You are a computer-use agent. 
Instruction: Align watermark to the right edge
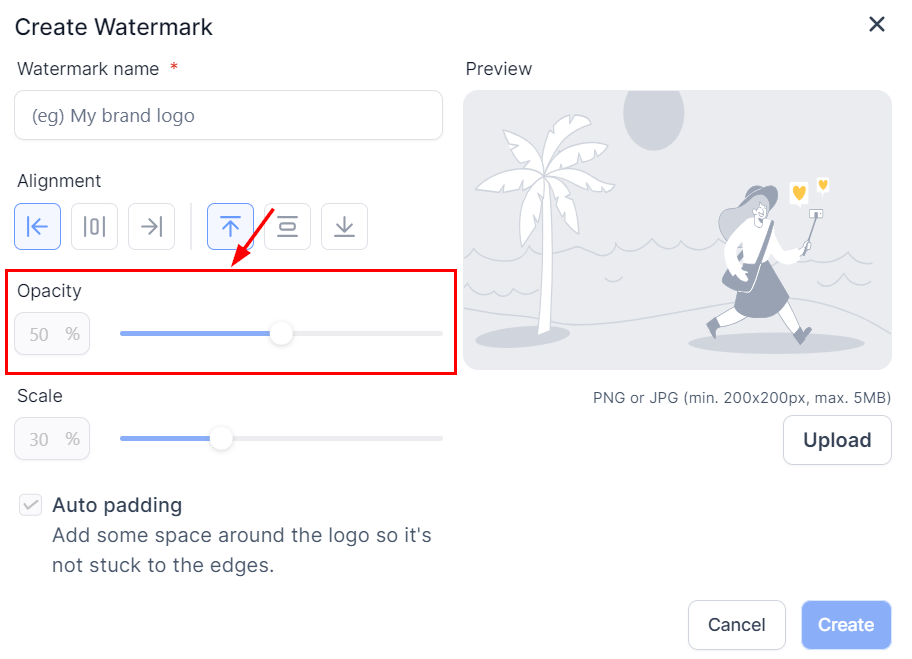[x=151, y=227]
